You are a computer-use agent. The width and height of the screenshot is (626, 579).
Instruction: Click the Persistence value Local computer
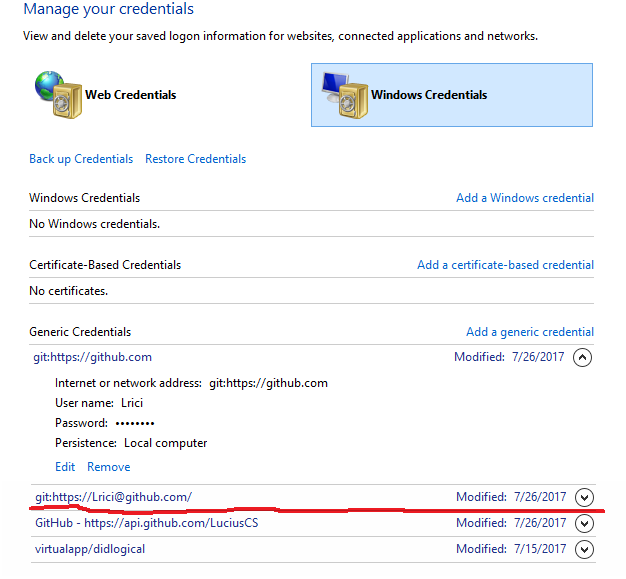tap(165, 443)
